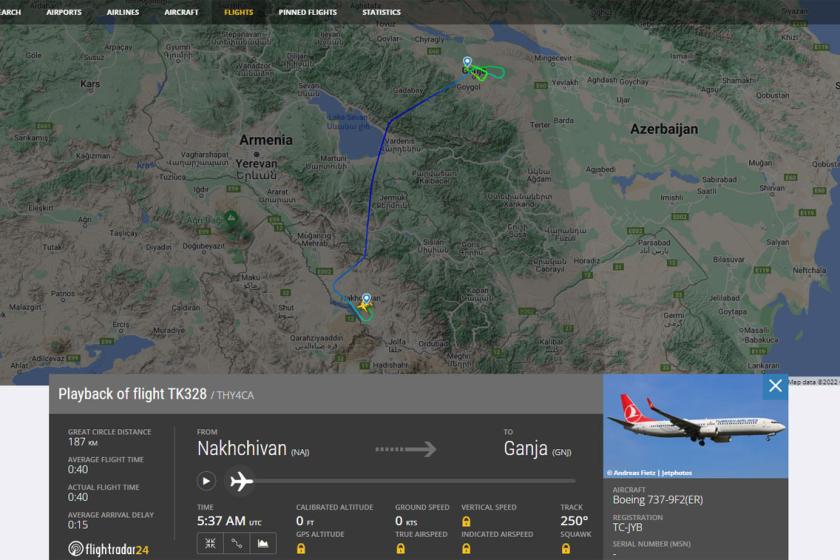
Task: Click the route arrow between airports
Action: pyautogui.click(x=406, y=449)
